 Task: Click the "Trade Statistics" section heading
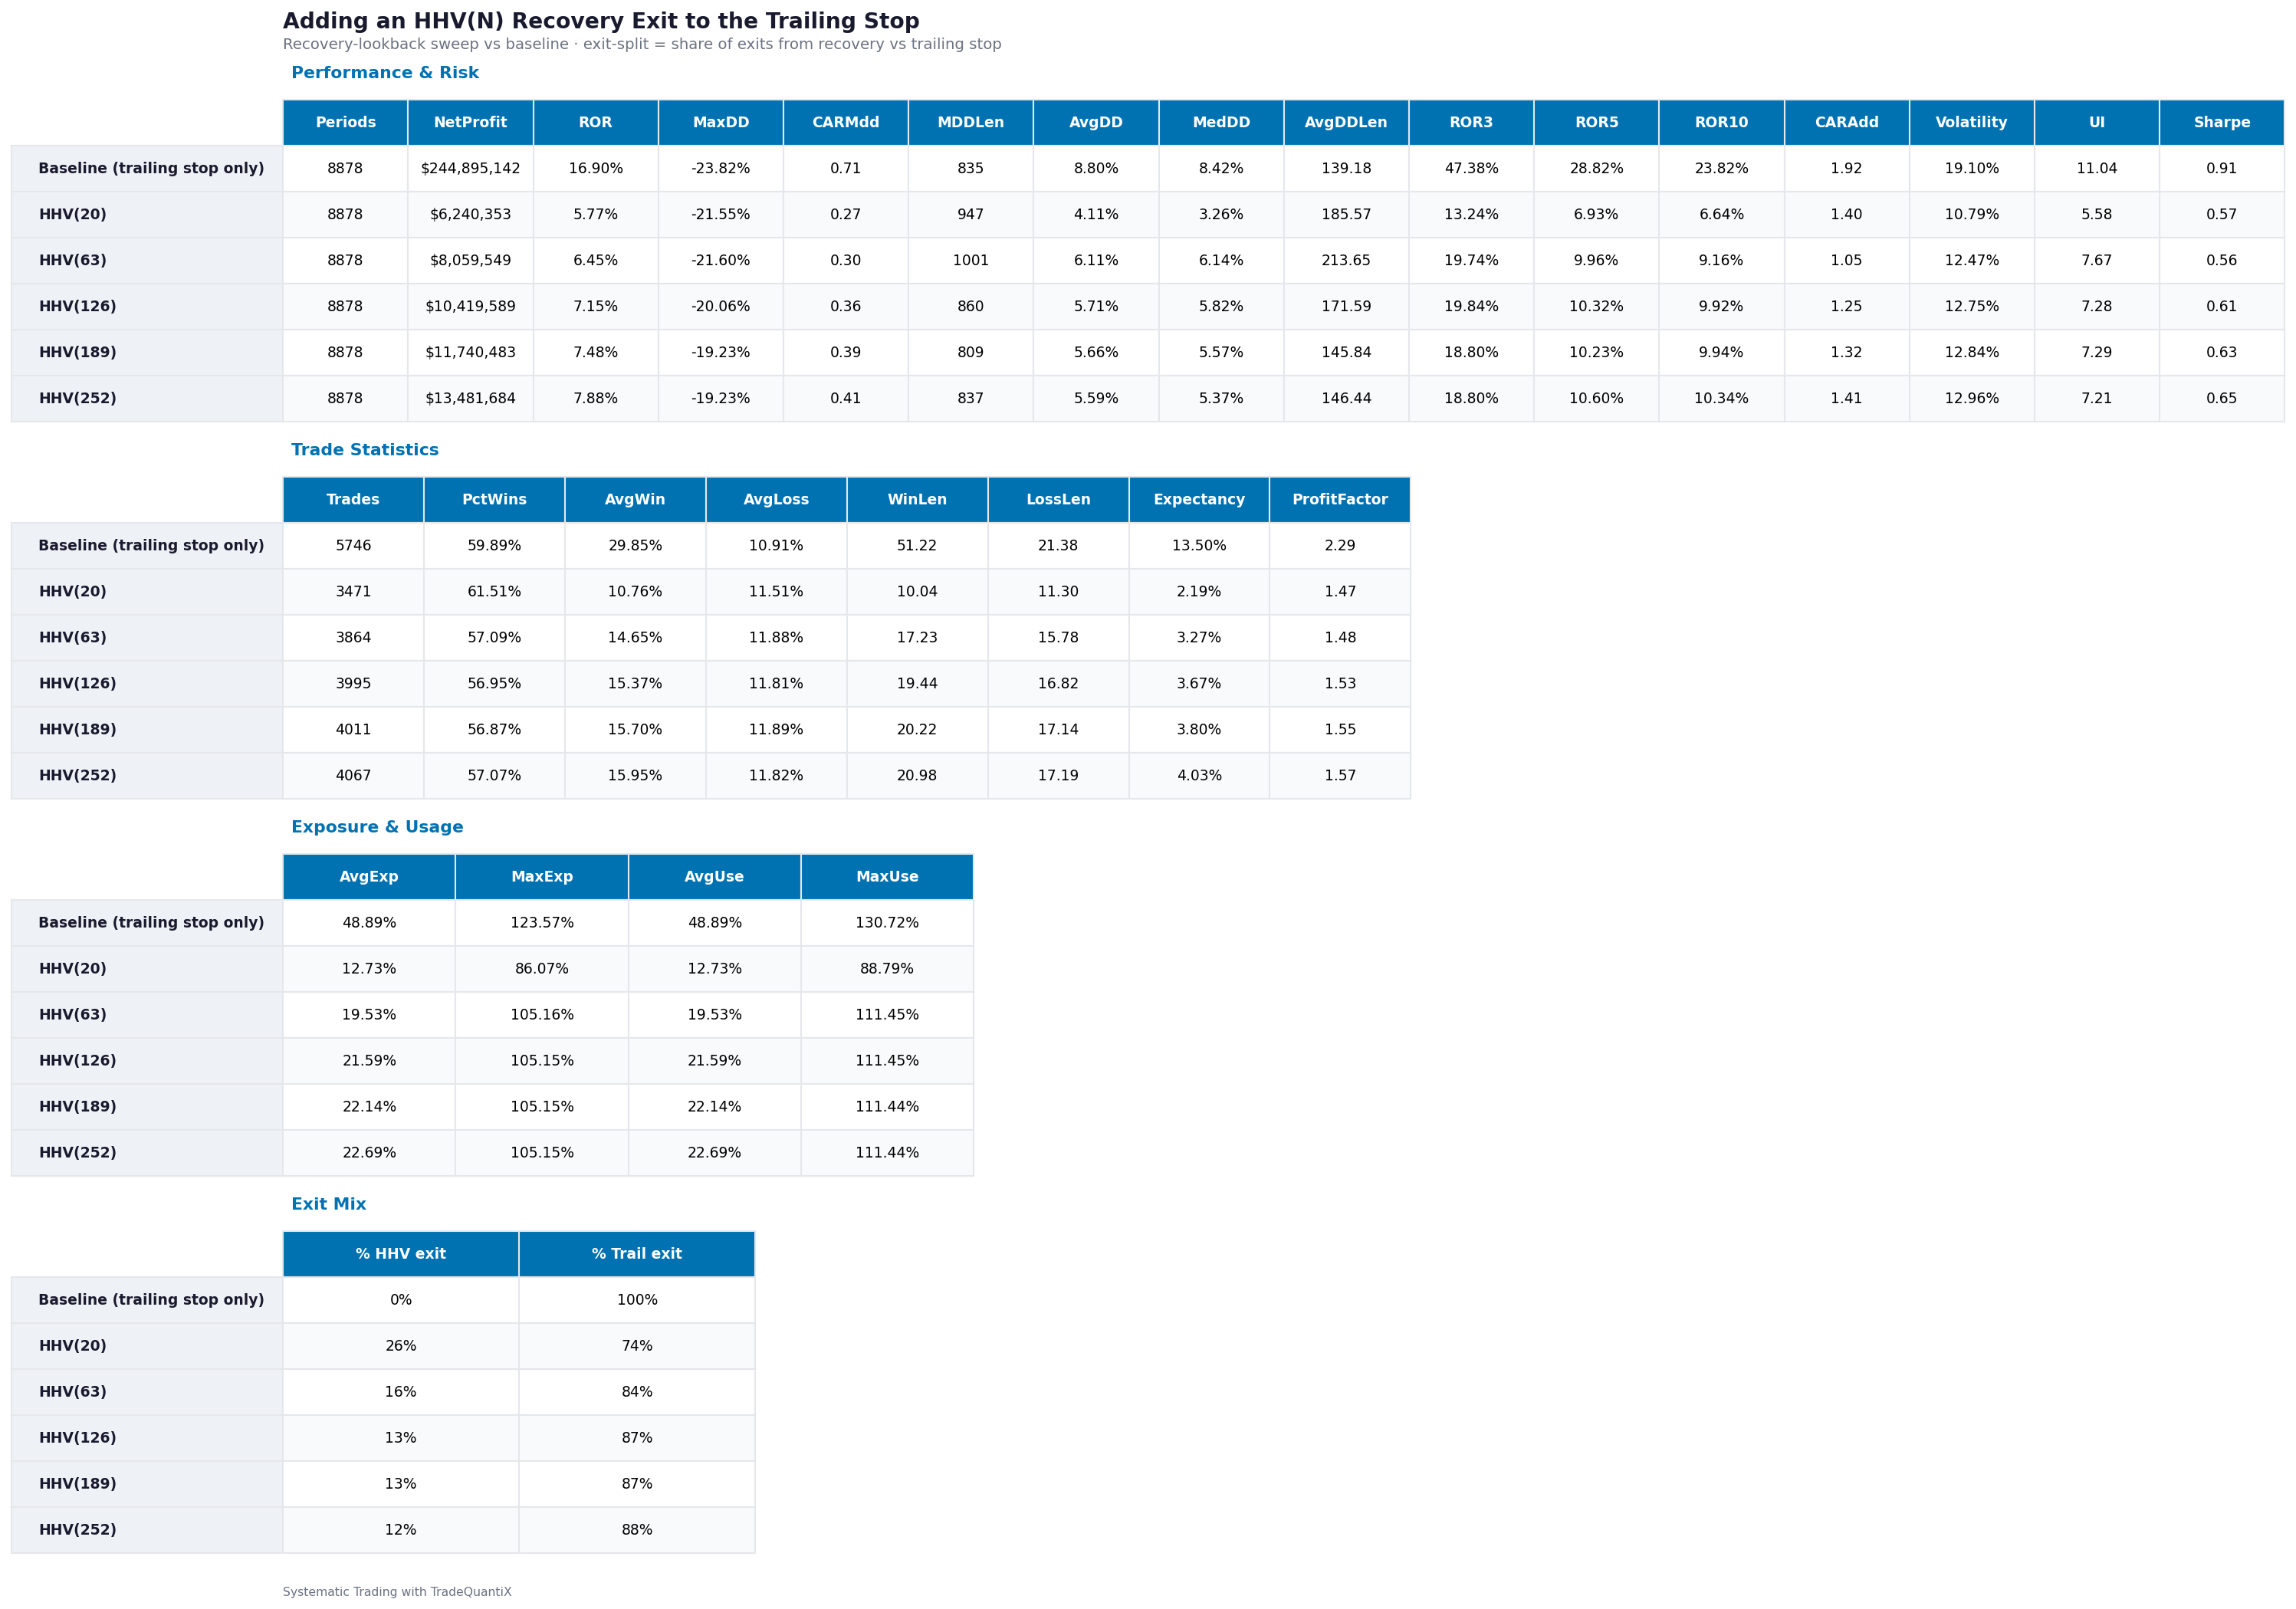pos(365,450)
